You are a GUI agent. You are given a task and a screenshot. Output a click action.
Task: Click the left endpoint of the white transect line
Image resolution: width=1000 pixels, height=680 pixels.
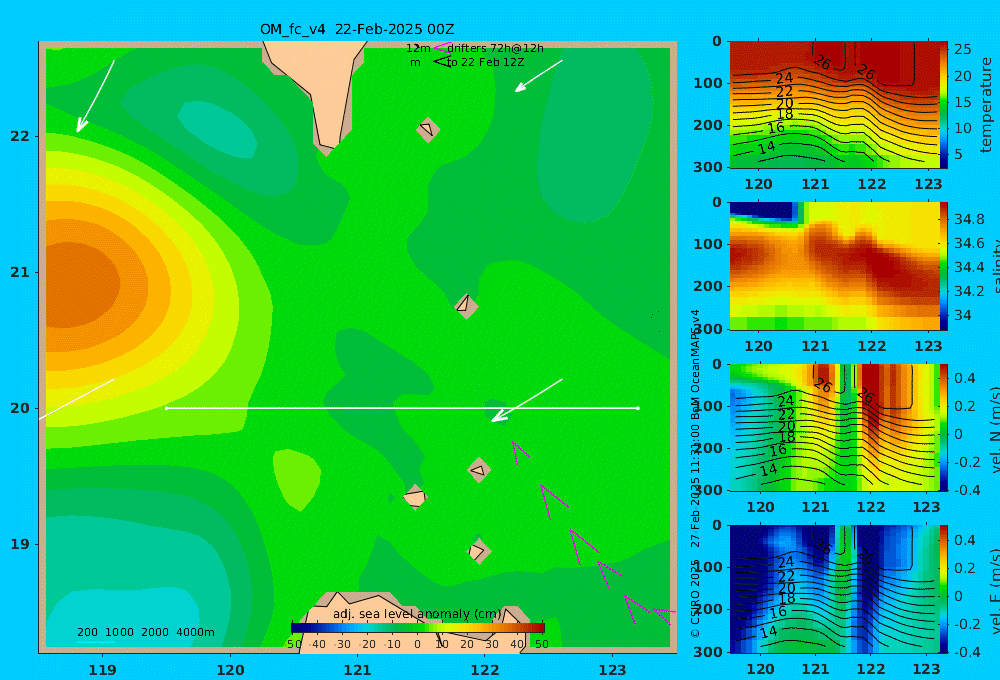click(x=166, y=408)
